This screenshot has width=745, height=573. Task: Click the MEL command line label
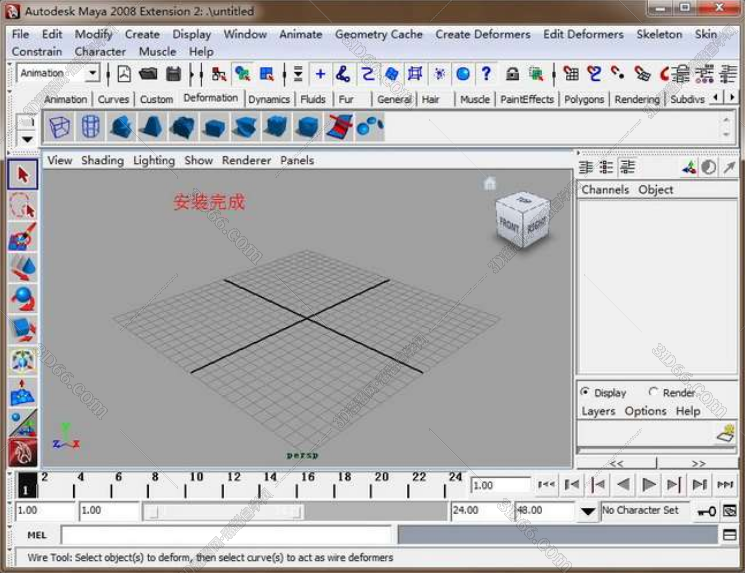(36, 535)
